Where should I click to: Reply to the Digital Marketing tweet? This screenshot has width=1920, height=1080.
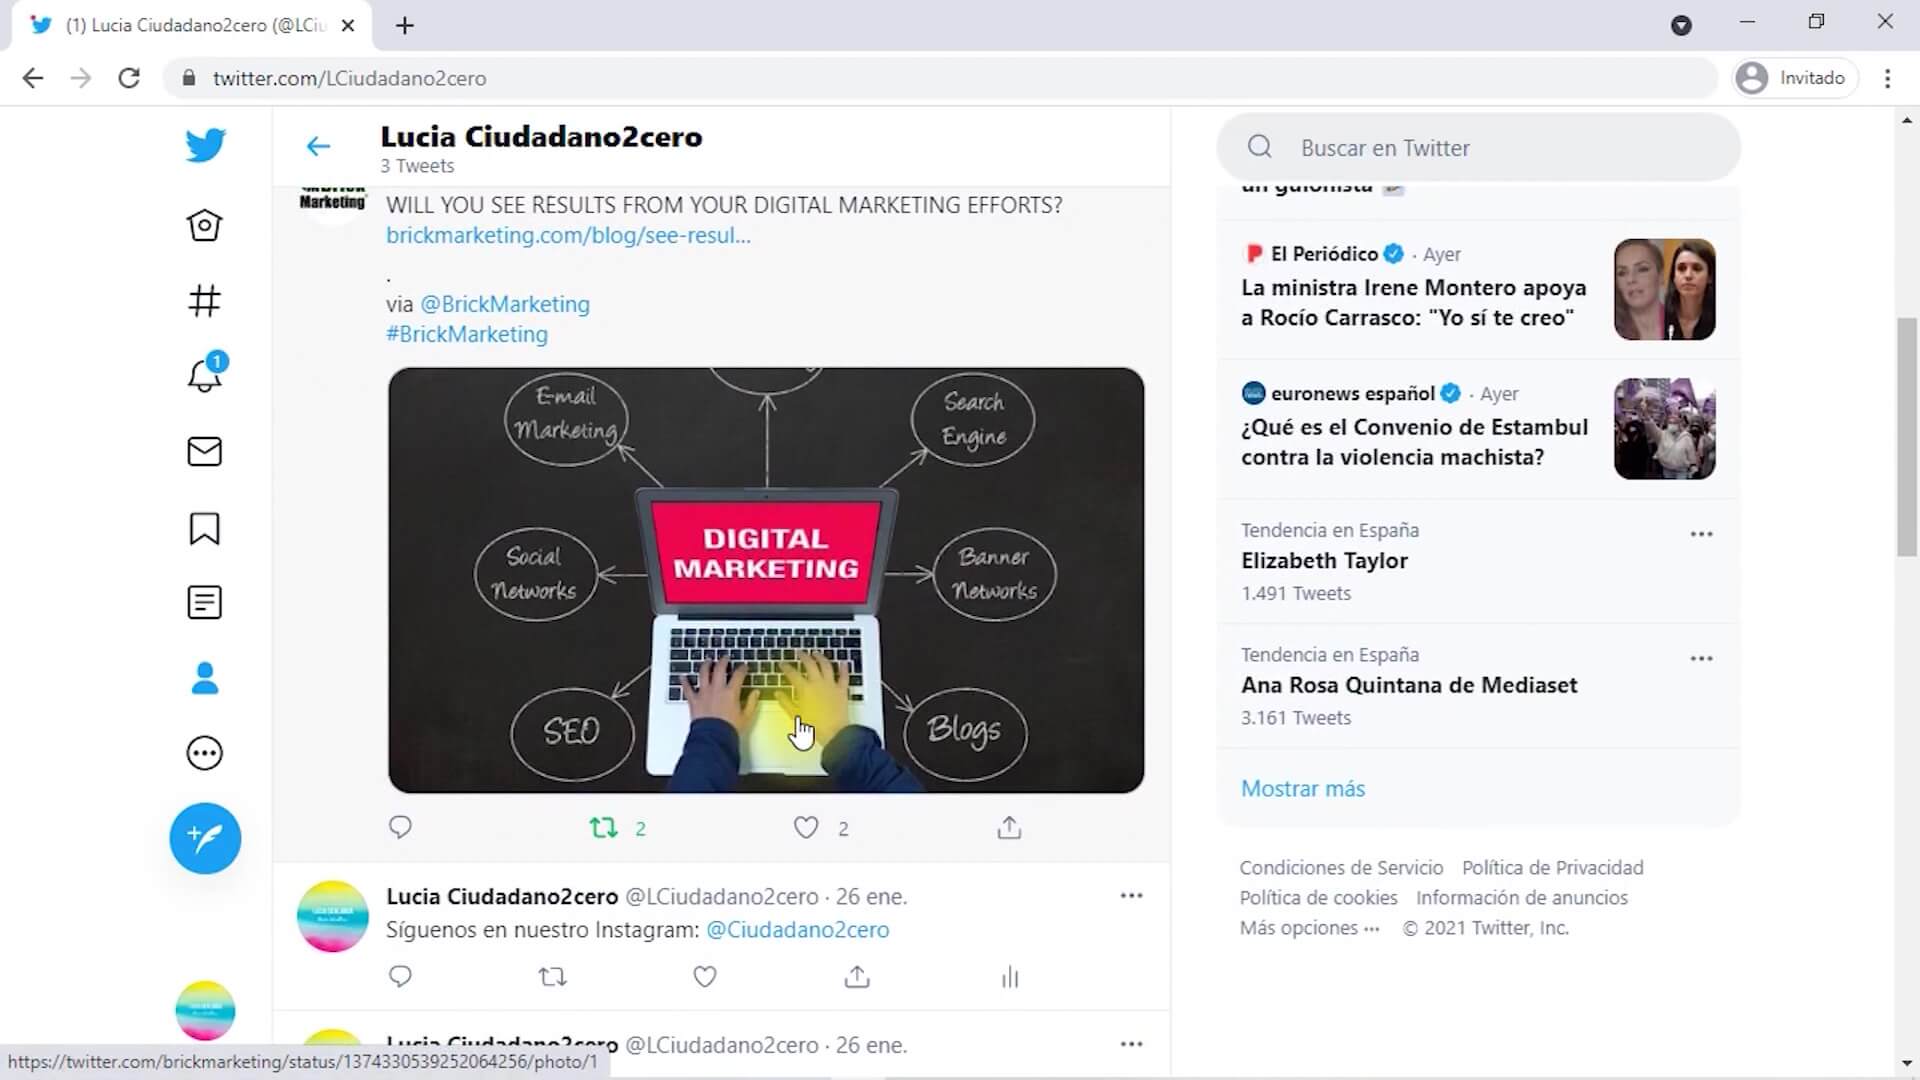(x=400, y=827)
